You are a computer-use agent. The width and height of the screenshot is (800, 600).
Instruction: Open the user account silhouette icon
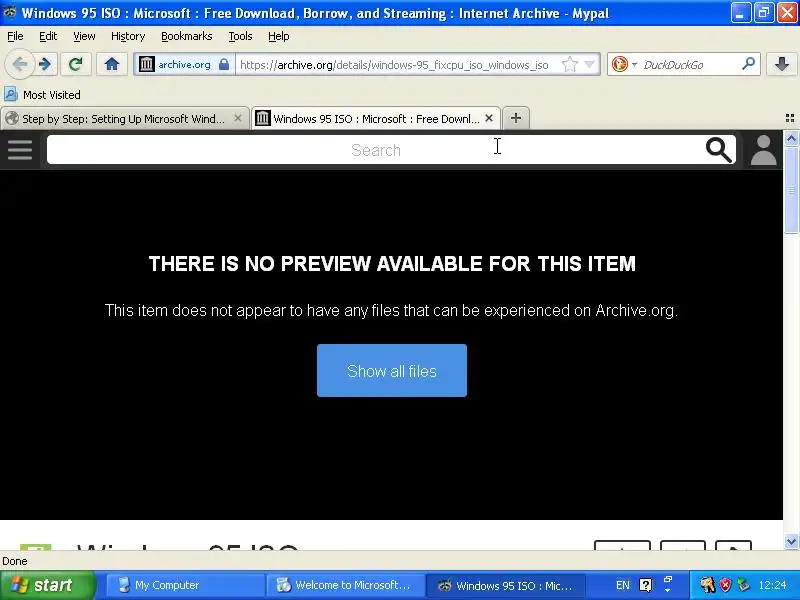[763, 150]
